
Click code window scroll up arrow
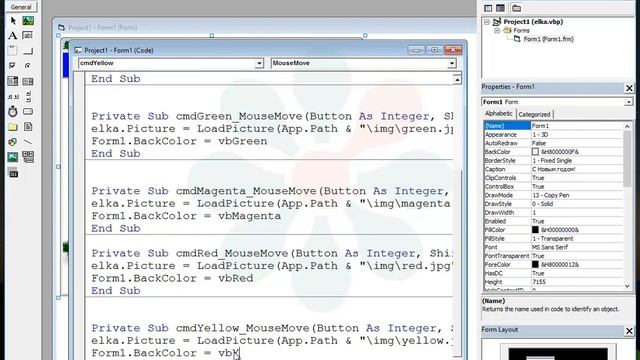point(457,80)
